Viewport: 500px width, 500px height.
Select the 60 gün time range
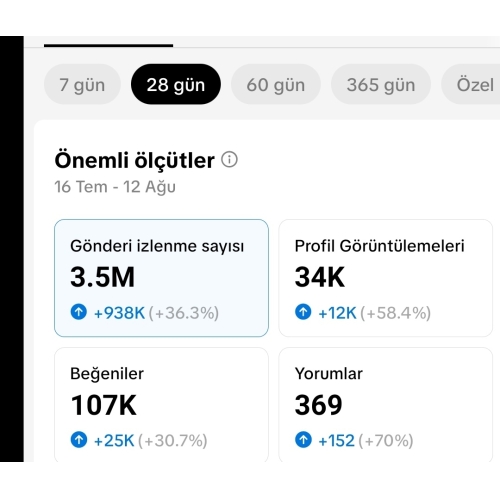(276, 84)
